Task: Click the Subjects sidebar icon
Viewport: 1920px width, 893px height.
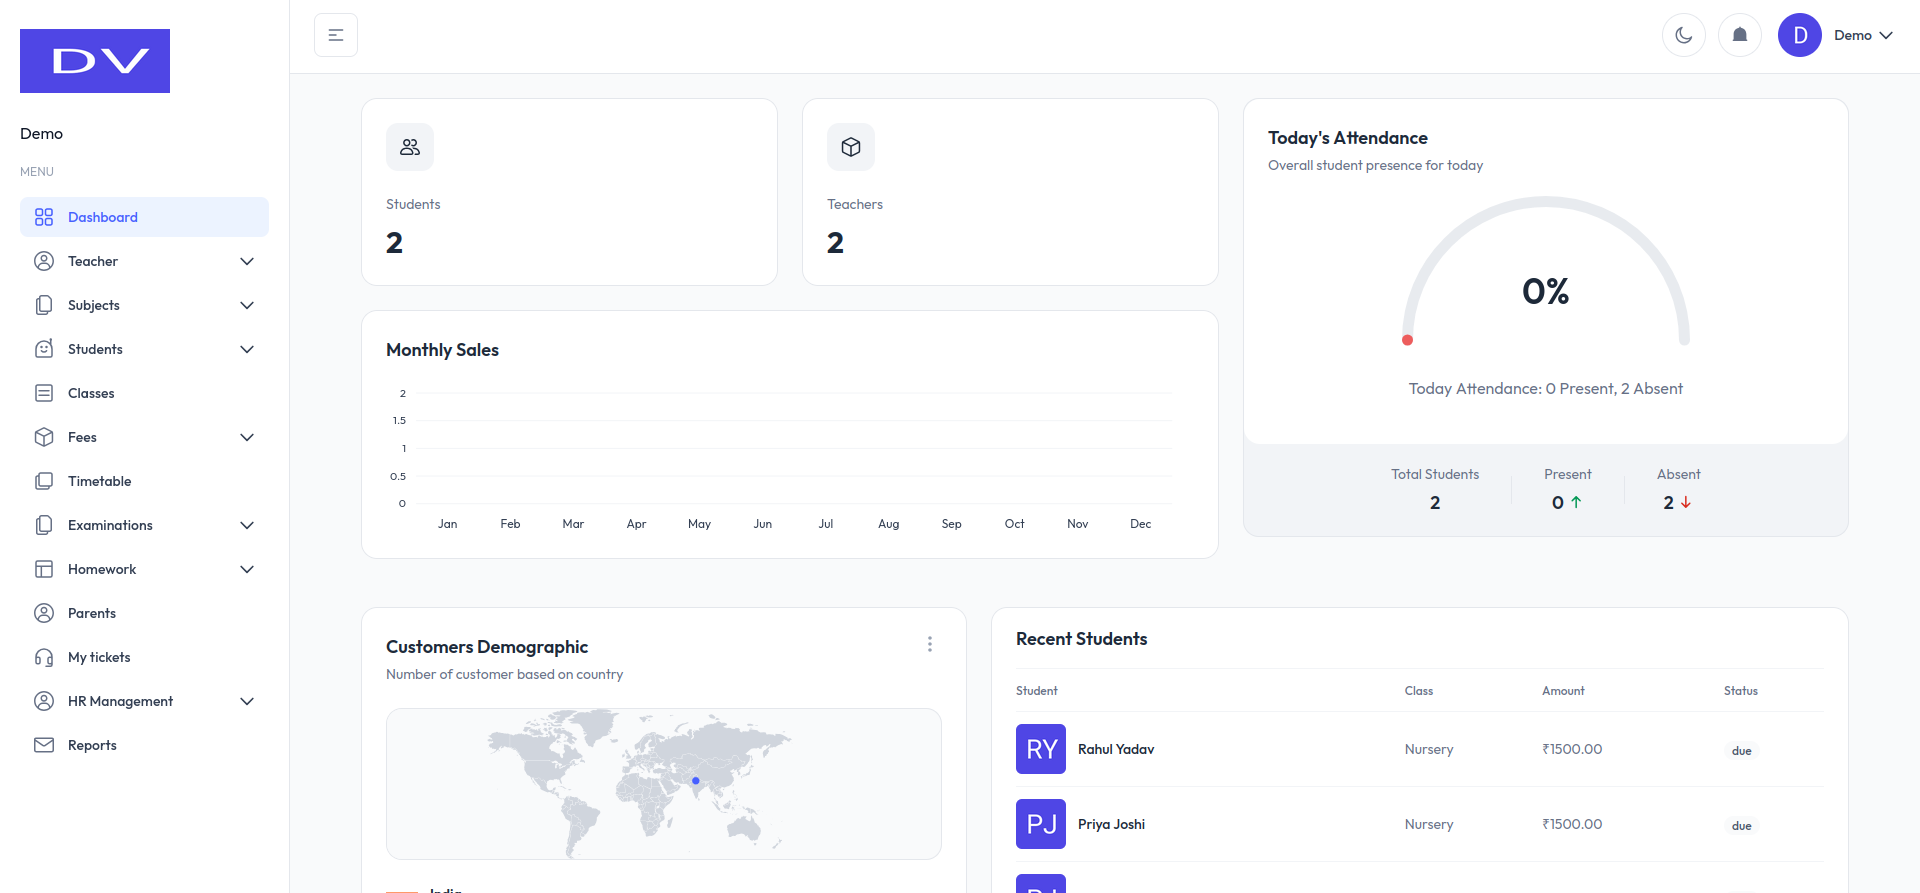Action: coord(44,305)
